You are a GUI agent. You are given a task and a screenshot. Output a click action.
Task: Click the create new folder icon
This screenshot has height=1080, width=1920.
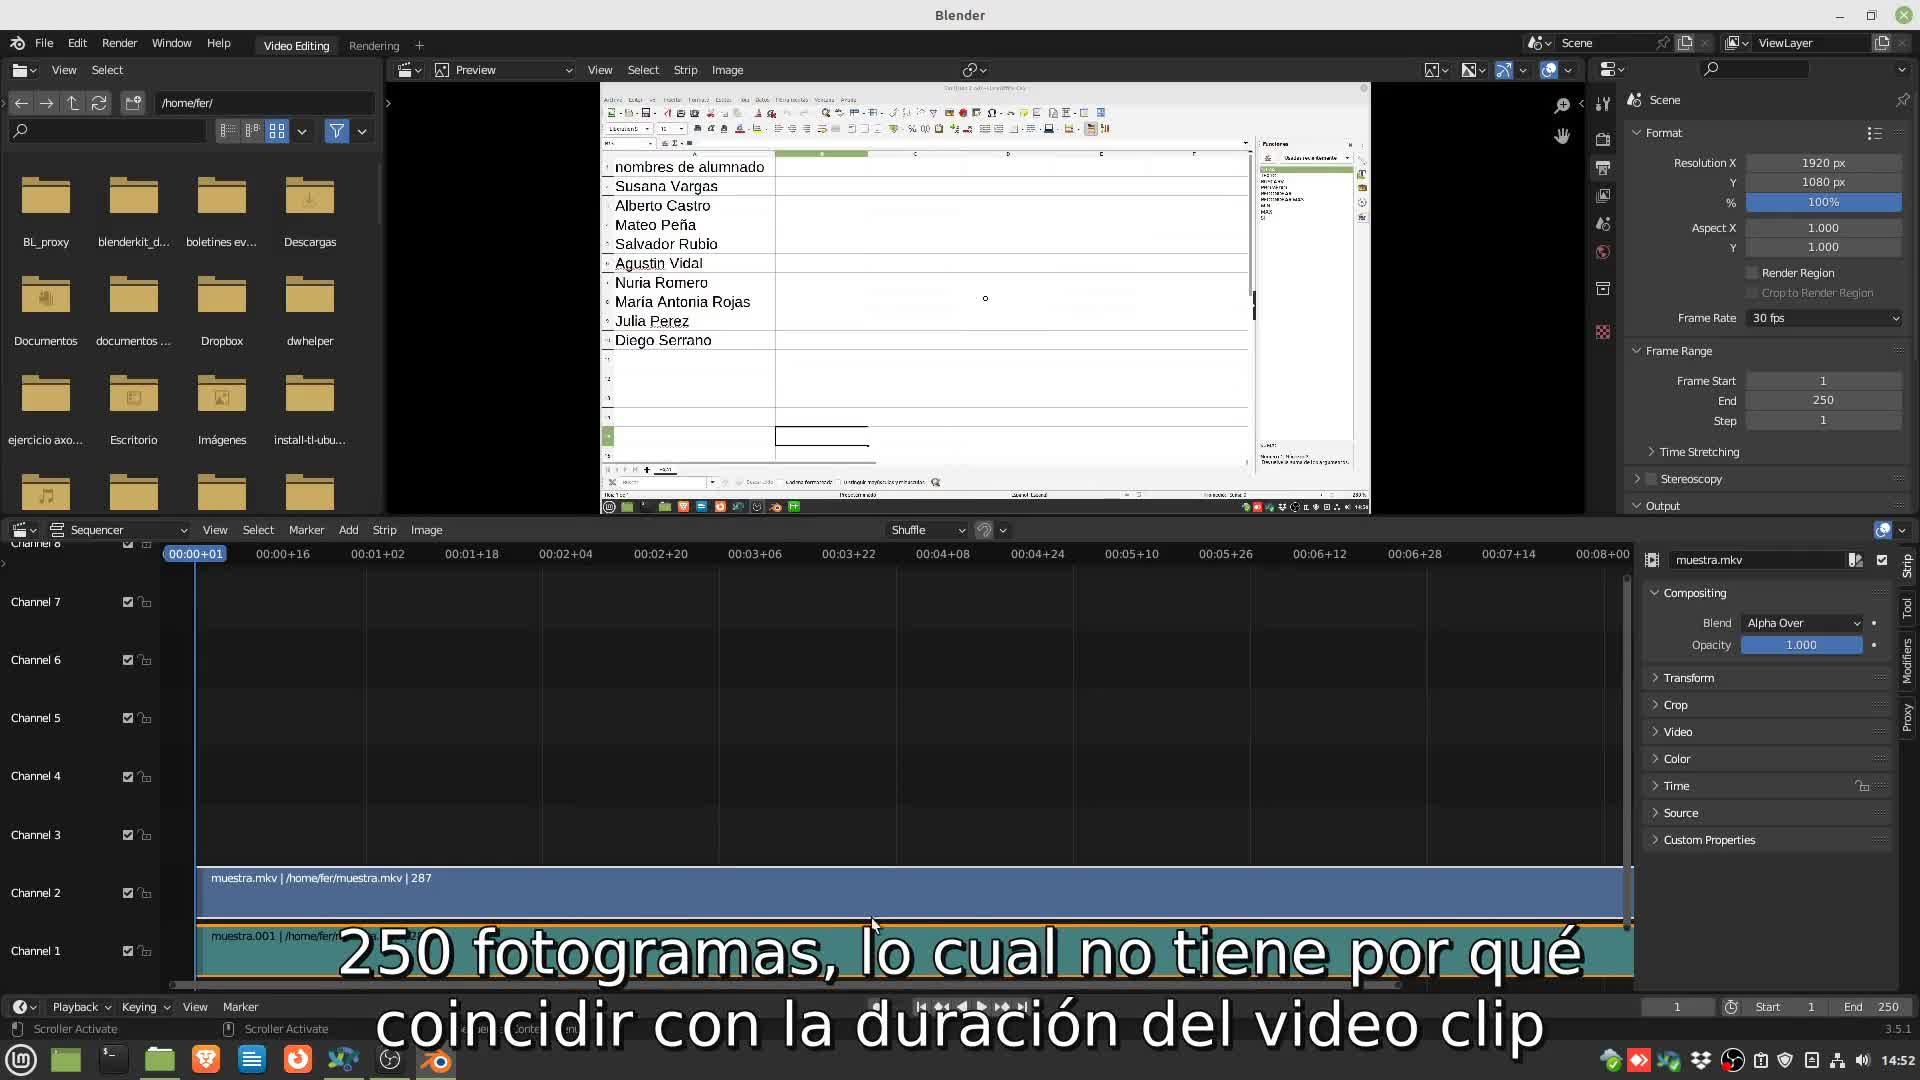(x=133, y=103)
